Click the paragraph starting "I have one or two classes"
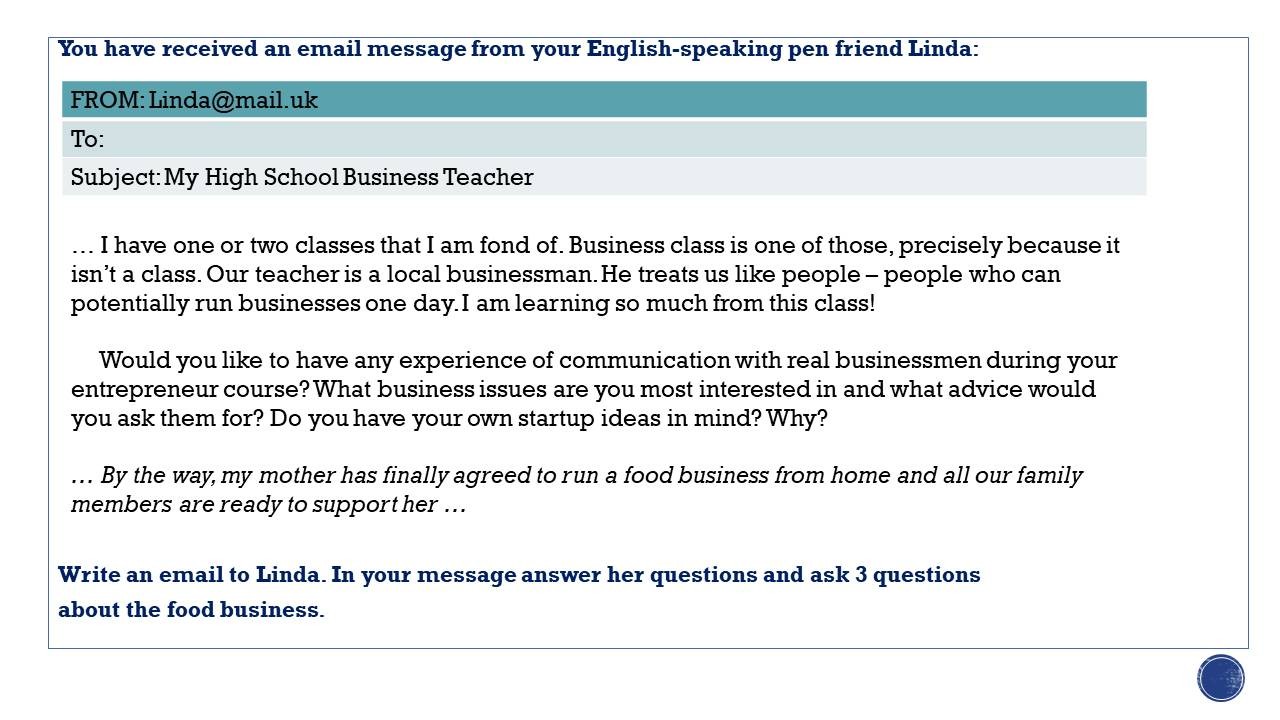 coord(595,274)
